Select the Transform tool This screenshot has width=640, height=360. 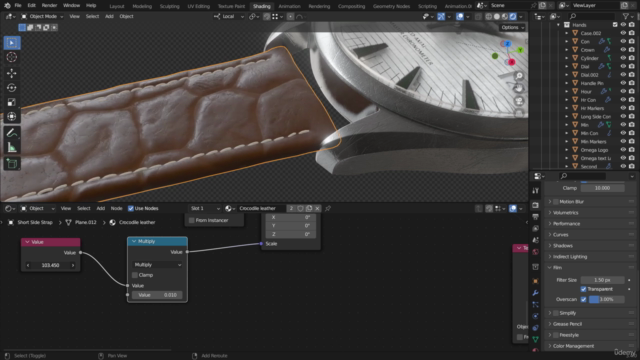tap(12, 116)
